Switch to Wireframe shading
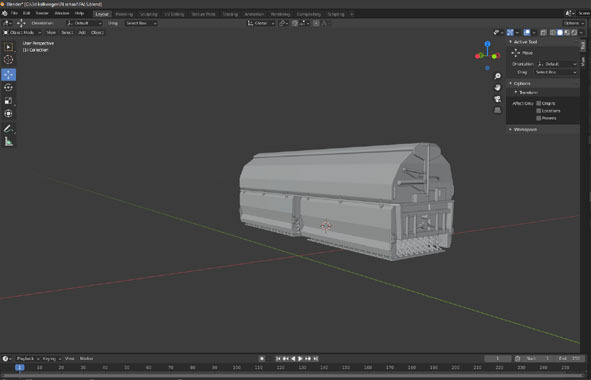 553,33
